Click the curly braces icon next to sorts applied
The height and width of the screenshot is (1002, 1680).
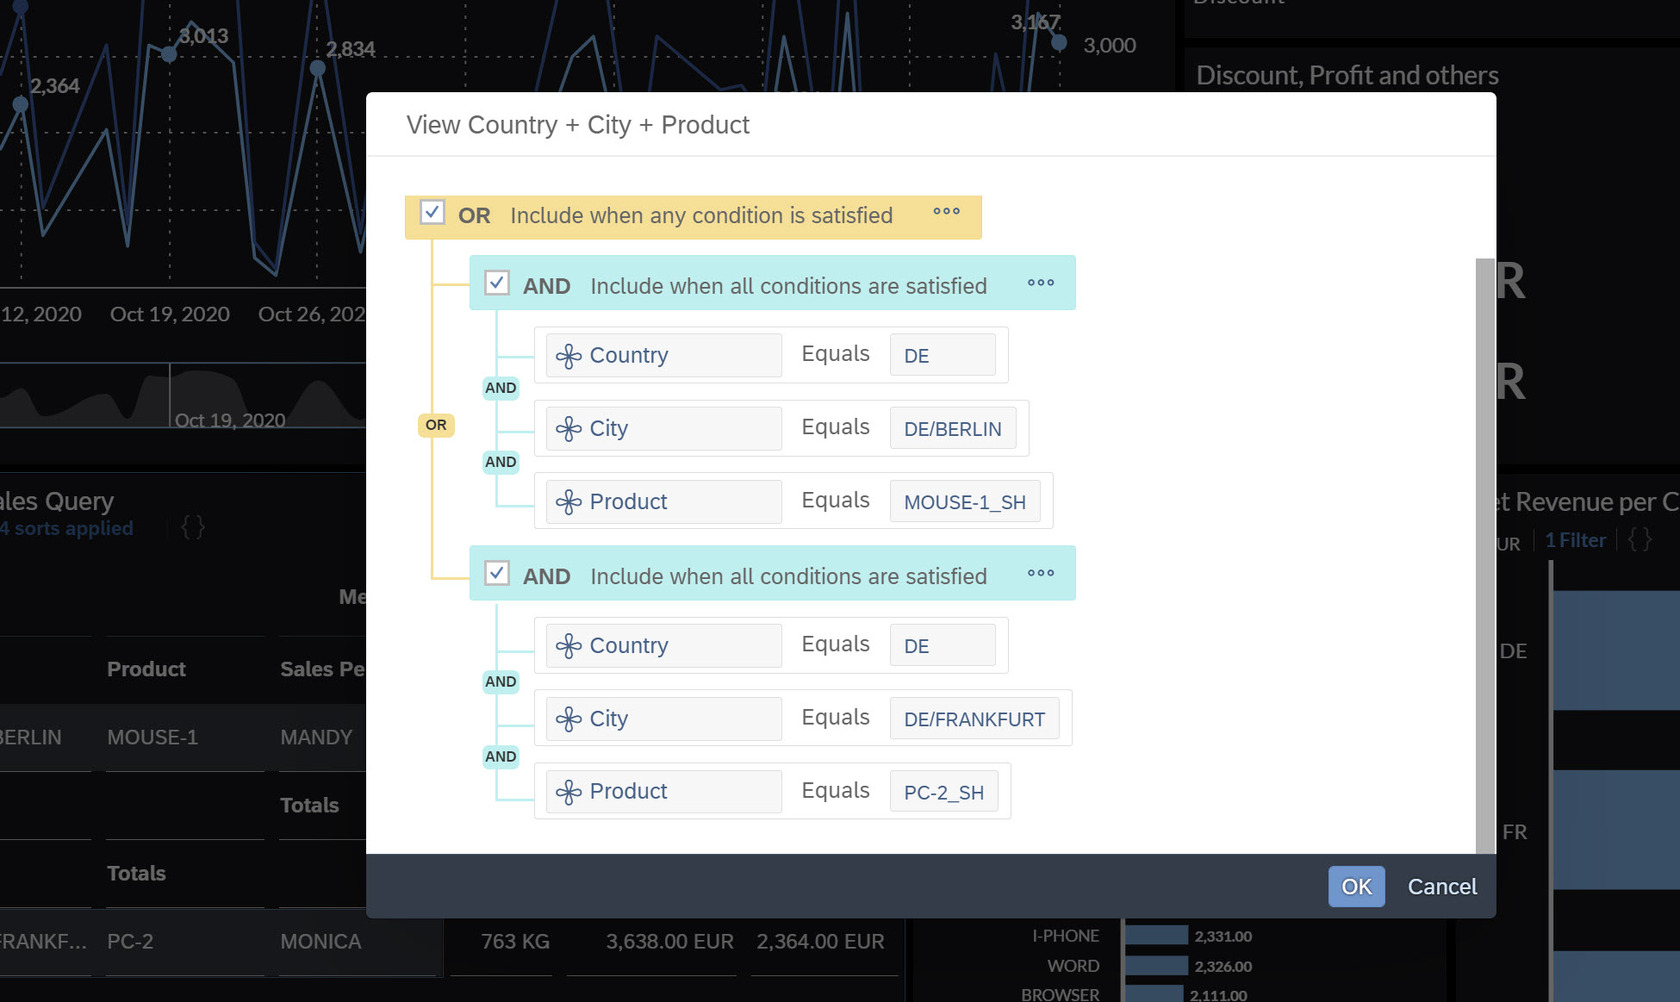pos(193,527)
